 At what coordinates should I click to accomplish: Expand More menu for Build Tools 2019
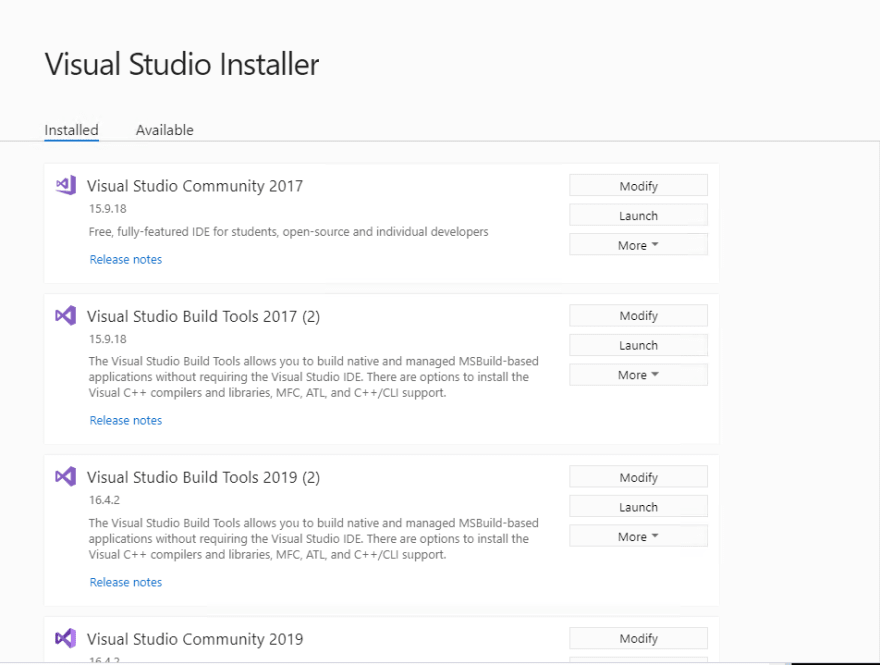(x=638, y=536)
